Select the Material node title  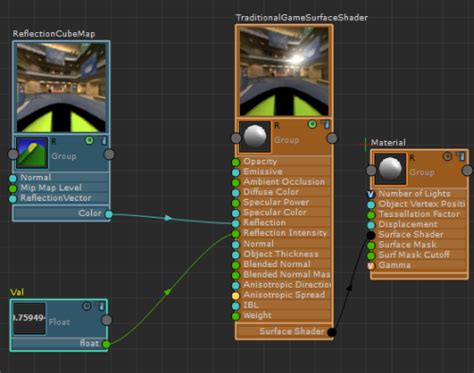[x=388, y=143]
